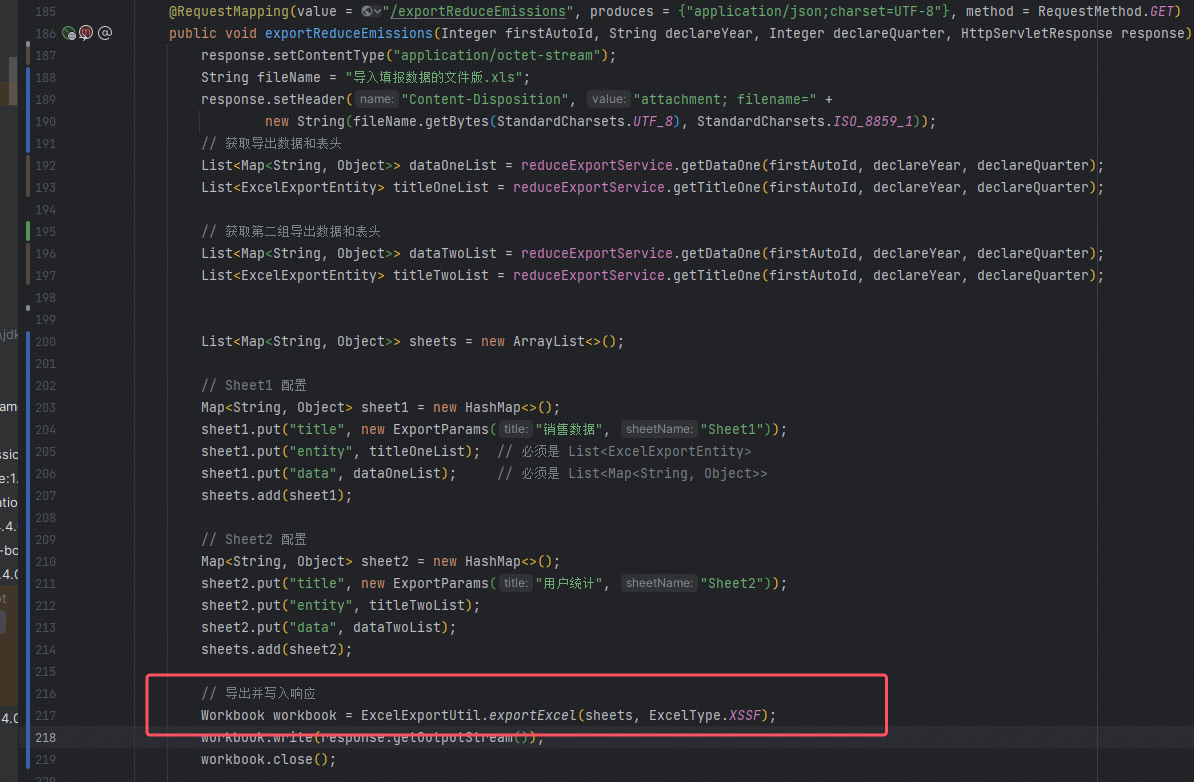This screenshot has width=1194, height=782.
Task: Click the ISO_8859_1 constant on line 190
Action: tap(873, 122)
